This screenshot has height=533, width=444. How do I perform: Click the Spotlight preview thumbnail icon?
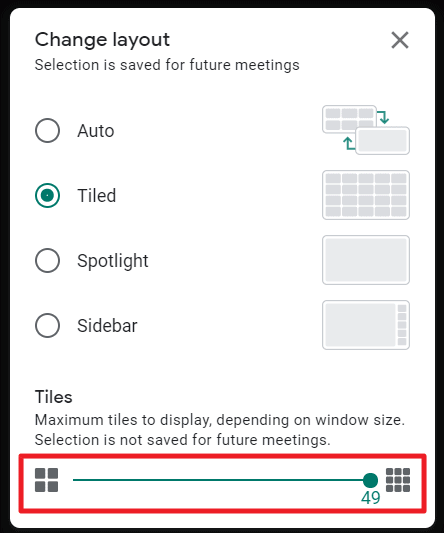[366, 260]
